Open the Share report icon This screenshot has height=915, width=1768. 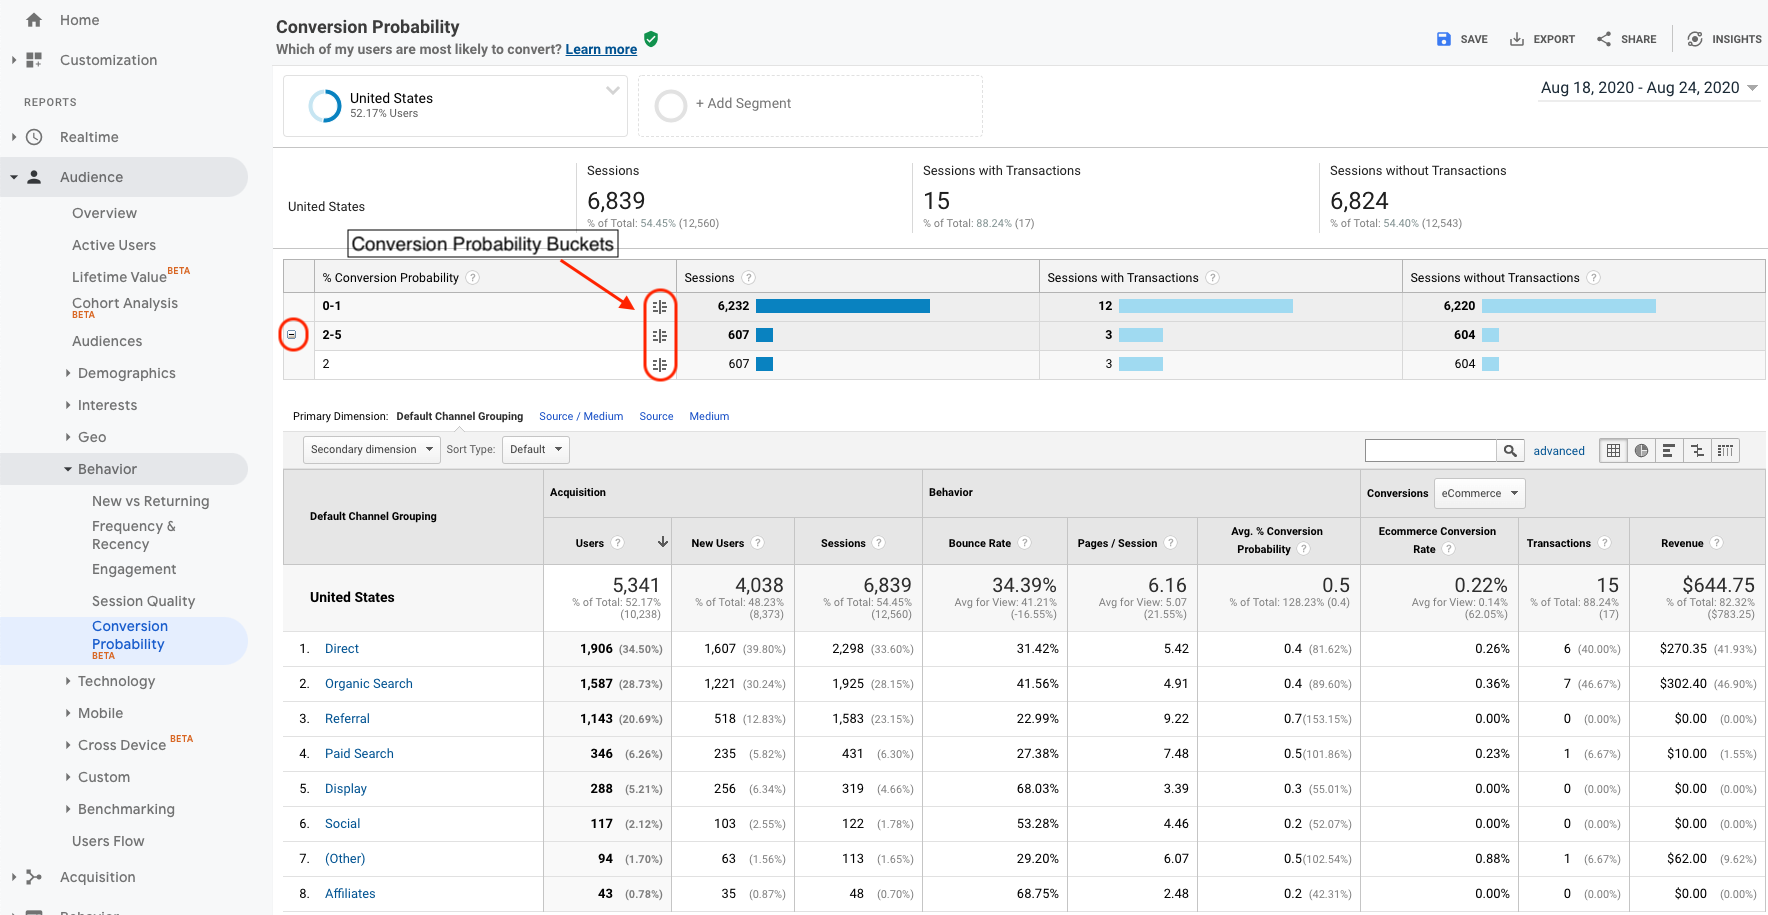click(1626, 39)
